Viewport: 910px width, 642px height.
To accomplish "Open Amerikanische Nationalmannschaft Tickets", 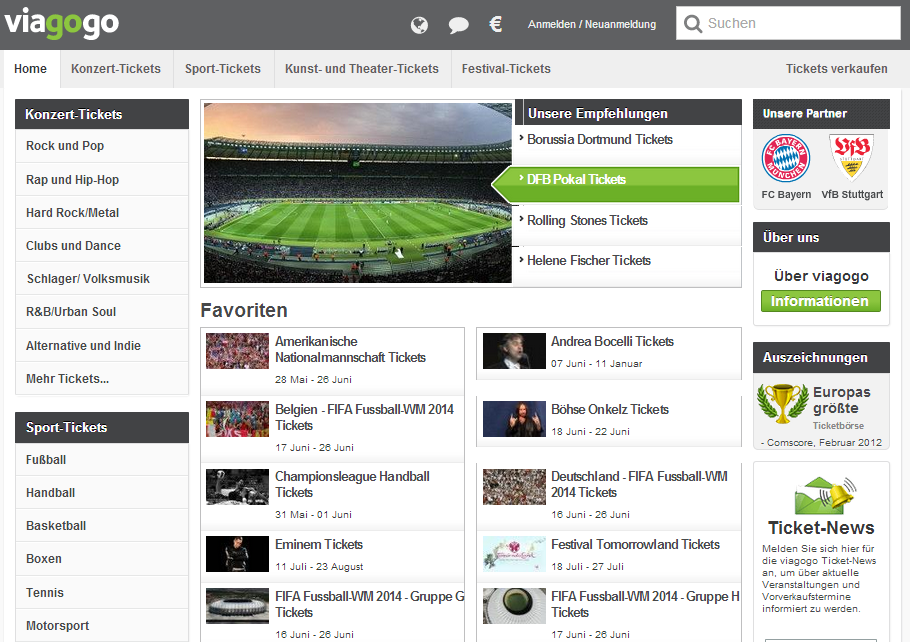I will point(351,349).
